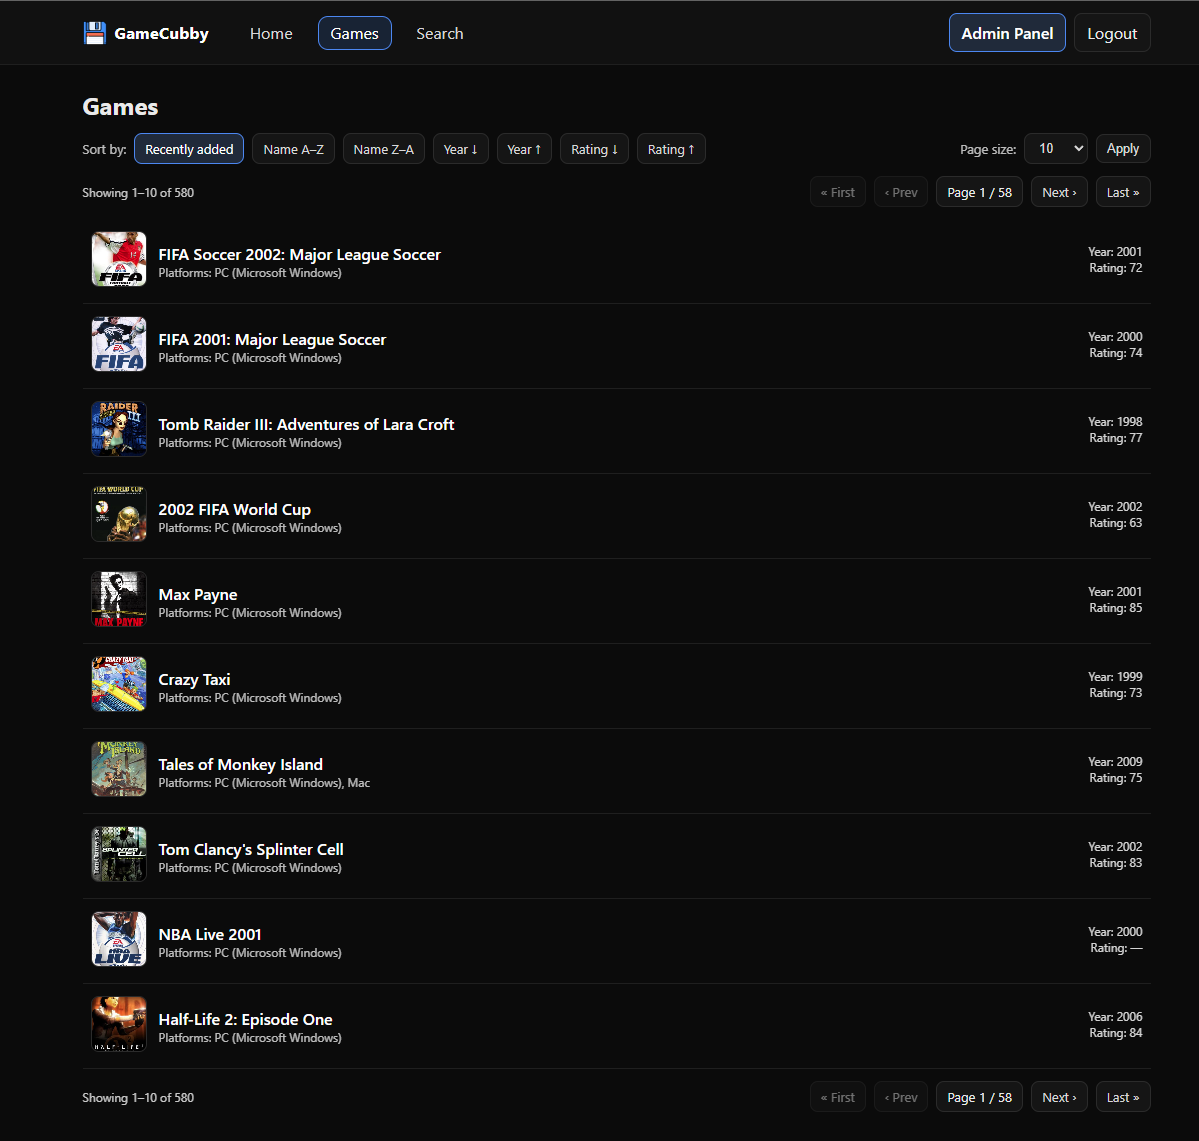The image size is (1199, 1141).
Task: Sort games by Name A–Z
Action: pyautogui.click(x=294, y=149)
